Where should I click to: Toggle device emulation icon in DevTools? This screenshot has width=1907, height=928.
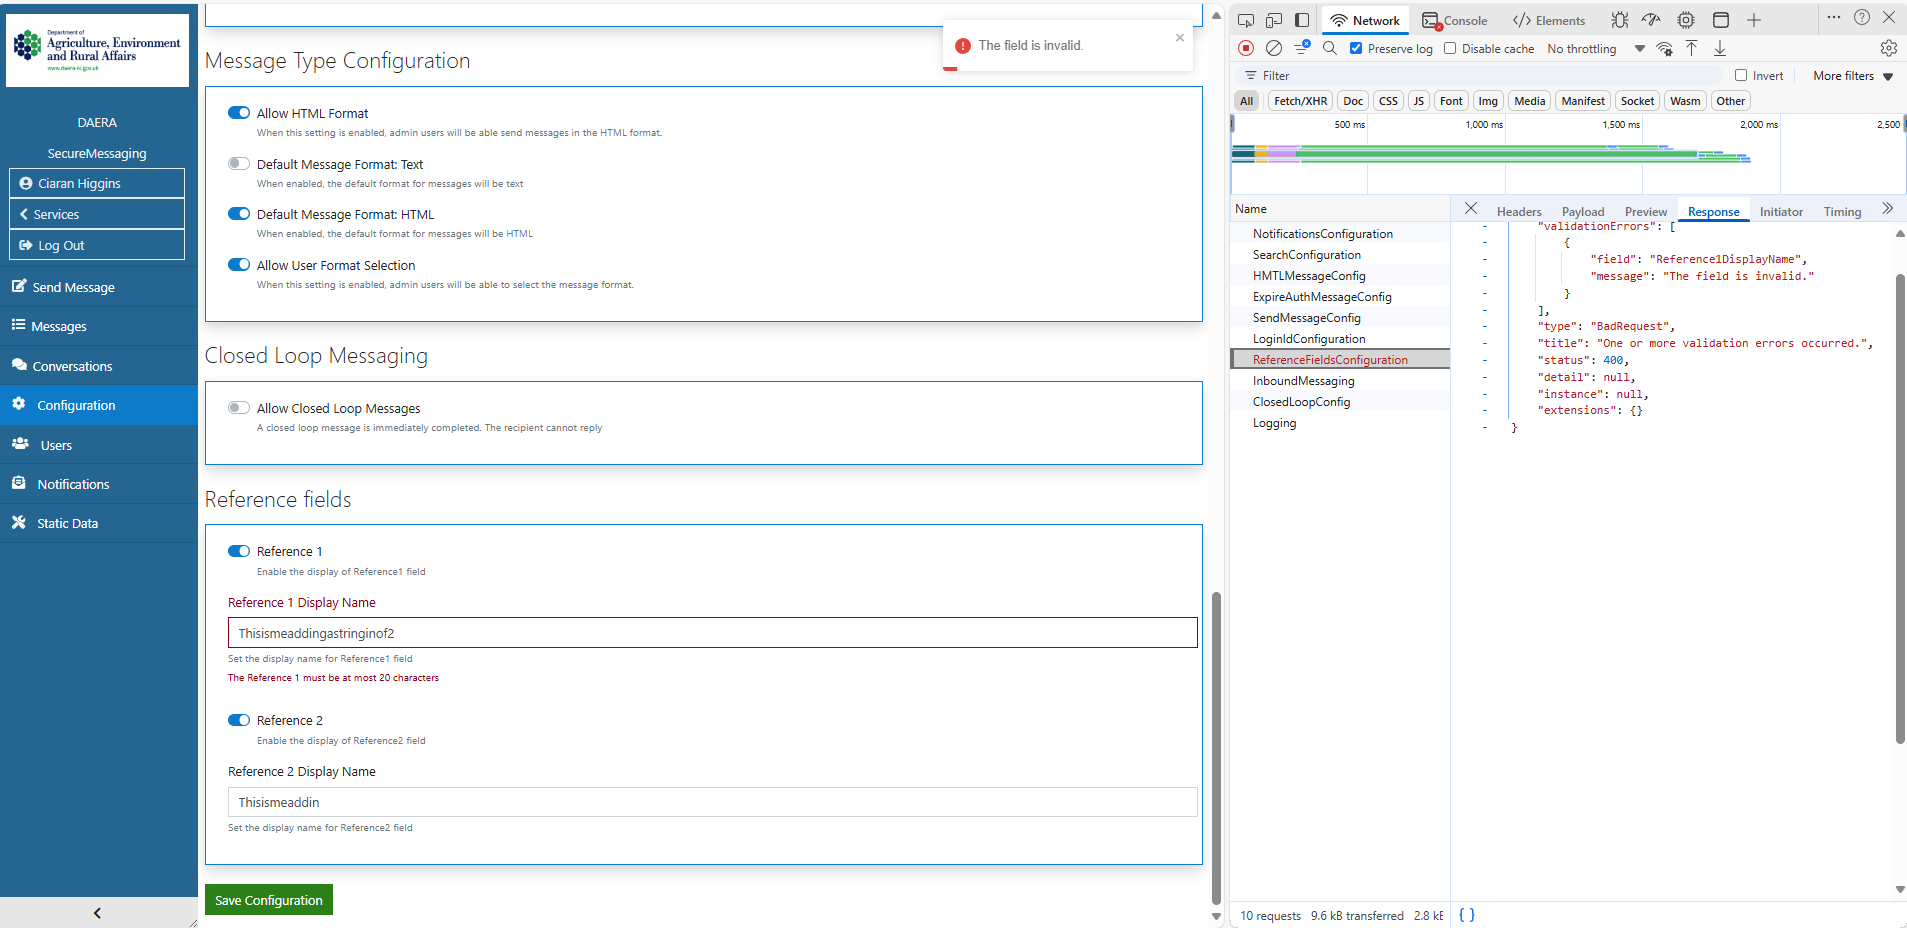click(x=1273, y=20)
